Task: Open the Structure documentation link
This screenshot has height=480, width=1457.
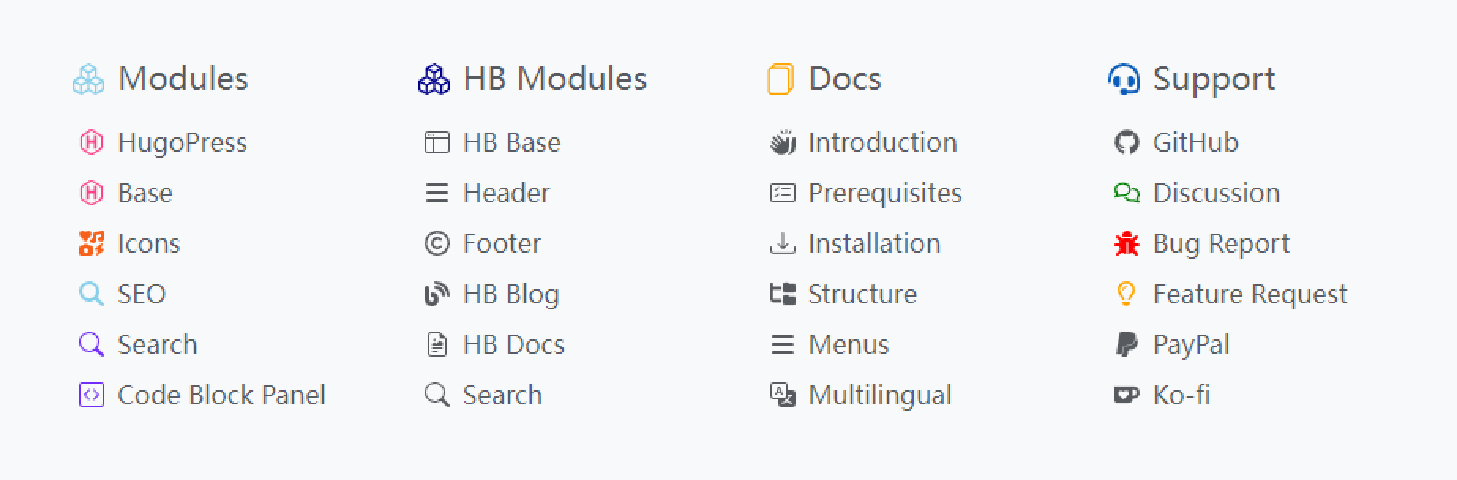Action: 862,294
